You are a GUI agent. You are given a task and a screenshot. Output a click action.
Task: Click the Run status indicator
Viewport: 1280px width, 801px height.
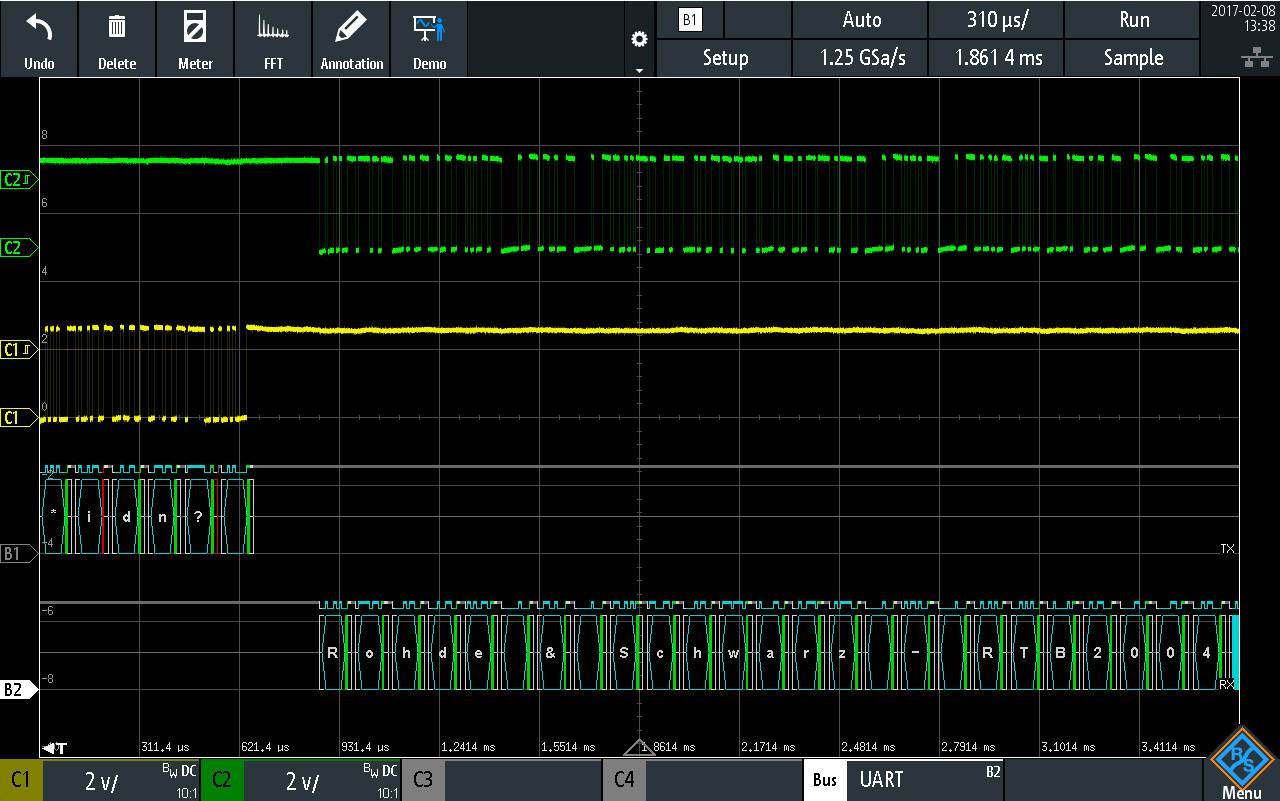1132,19
